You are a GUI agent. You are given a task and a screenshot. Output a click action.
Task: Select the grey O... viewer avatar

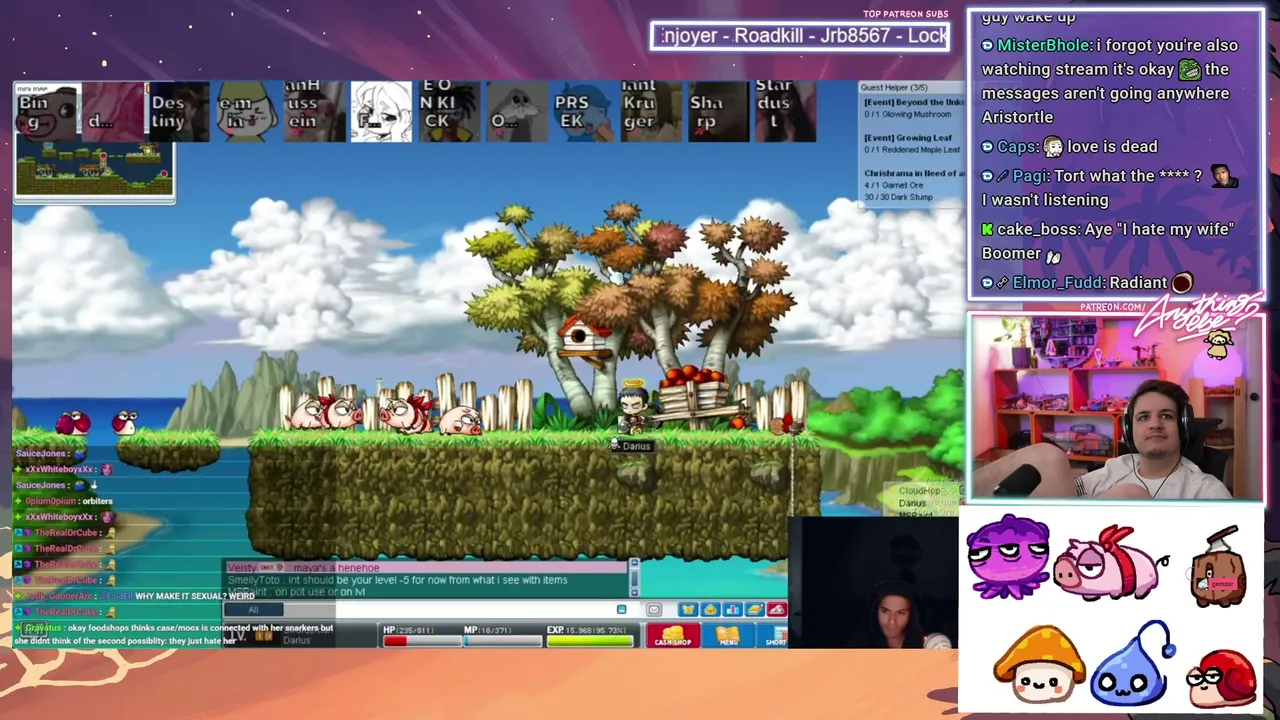(516, 112)
